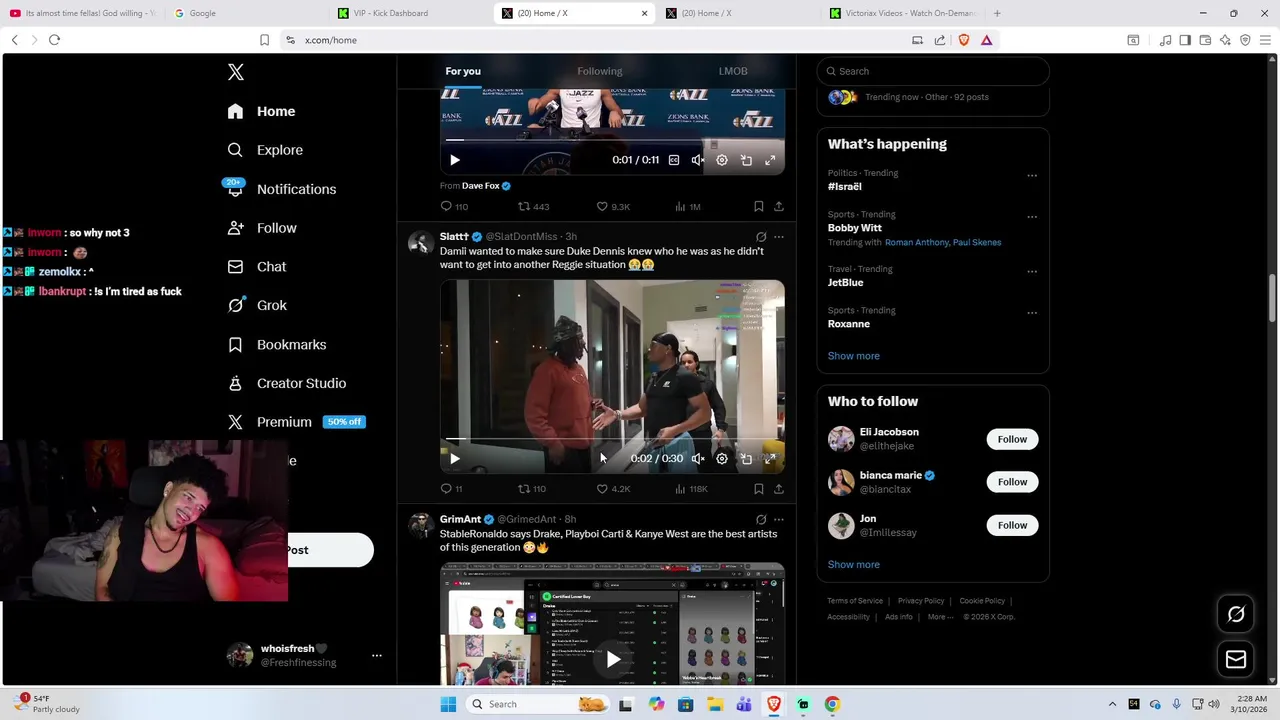Toggle captions on the Jazz video
Viewport: 1280px width, 720px height.
[x=674, y=160]
